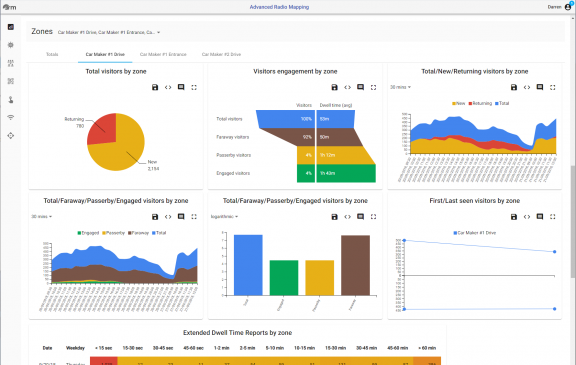Save the Total visitors by zone chart
The width and height of the screenshot is (576, 365).
[155, 87]
